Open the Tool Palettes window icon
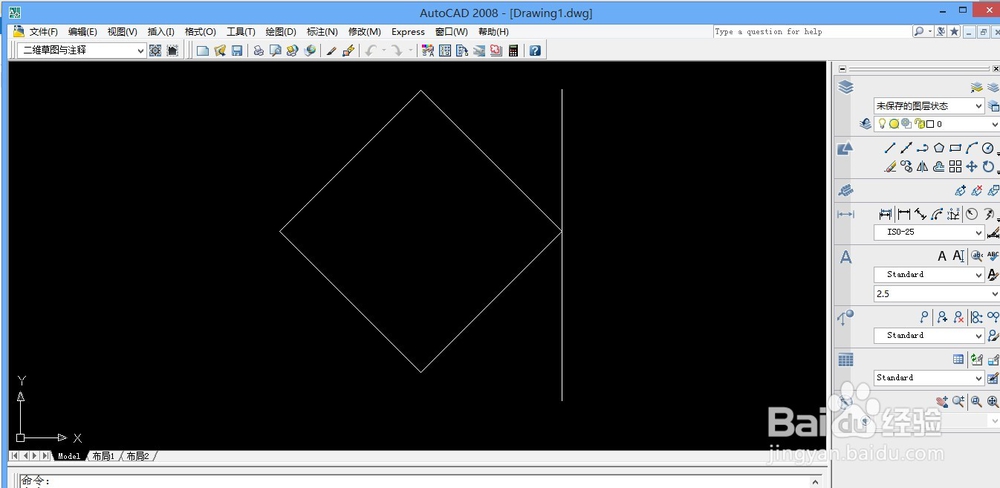 pos(462,50)
